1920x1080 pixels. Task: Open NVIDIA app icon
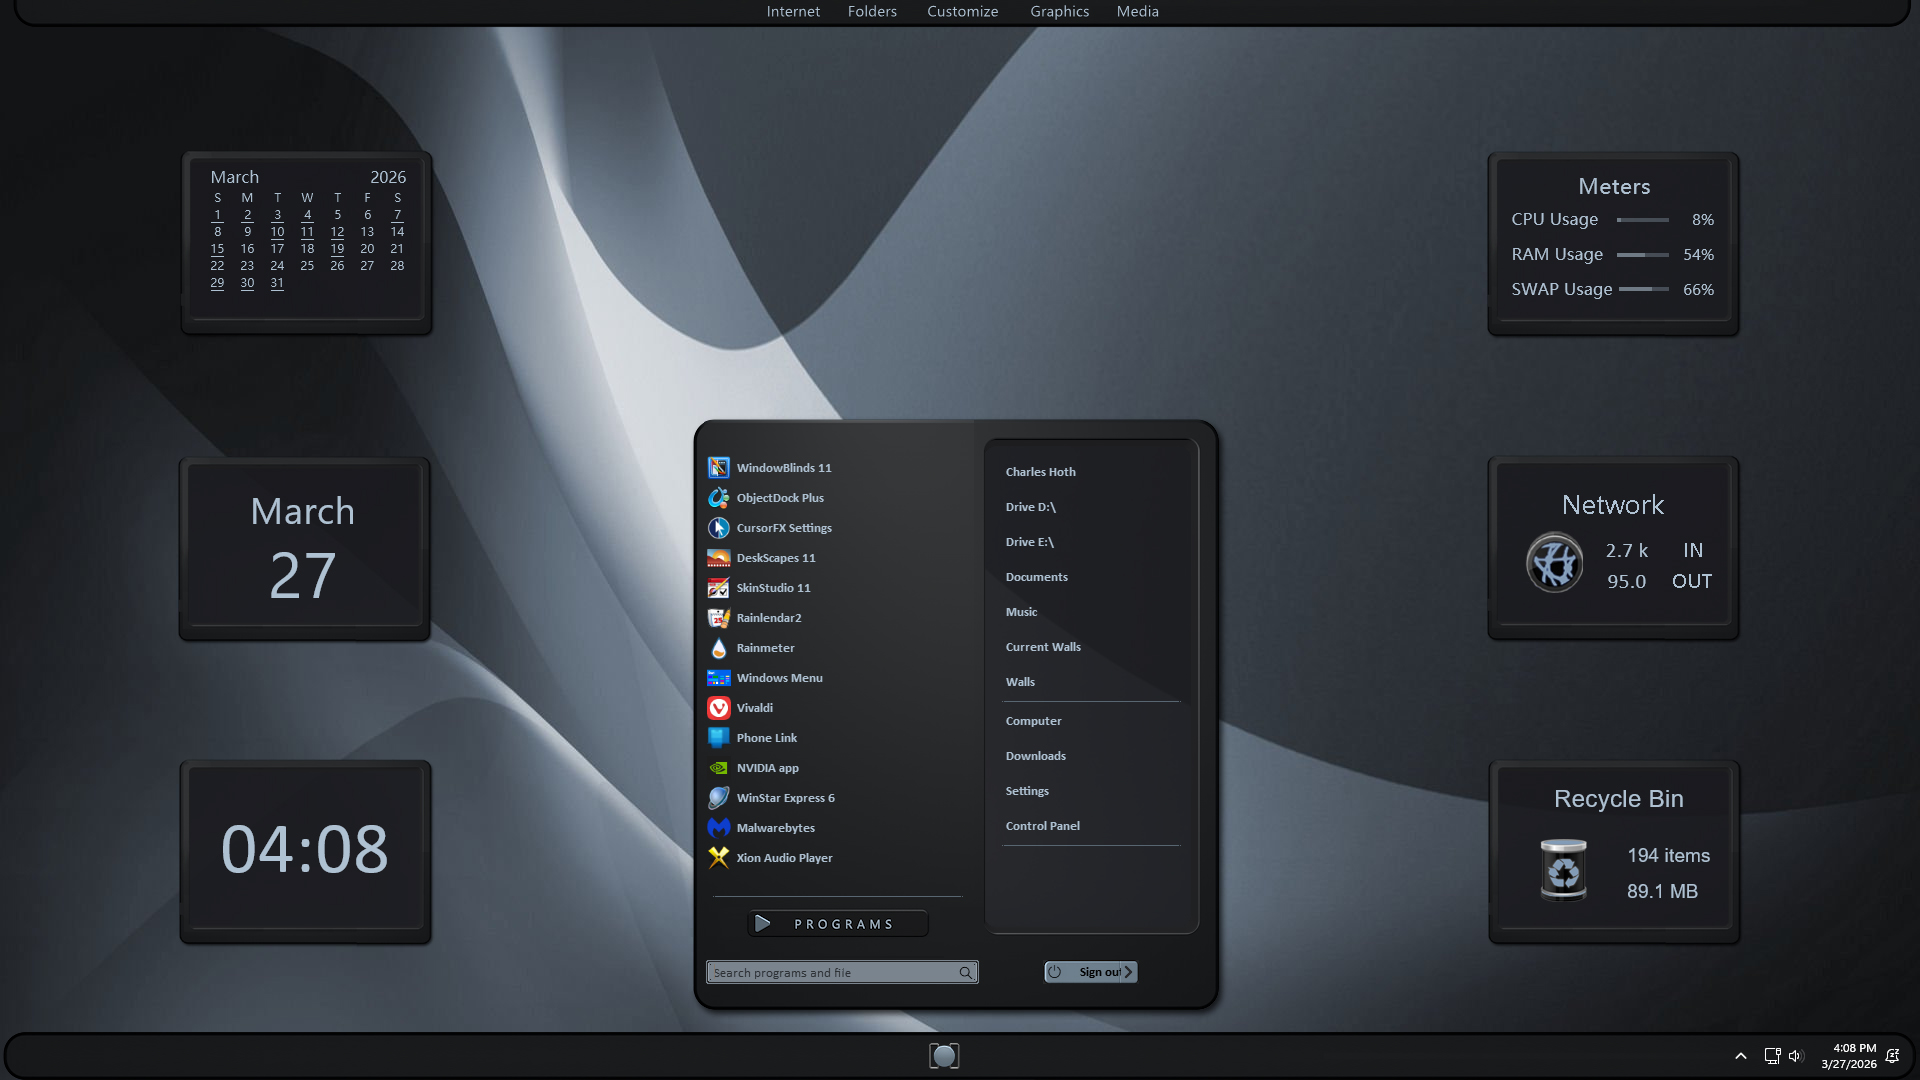(x=718, y=768)
